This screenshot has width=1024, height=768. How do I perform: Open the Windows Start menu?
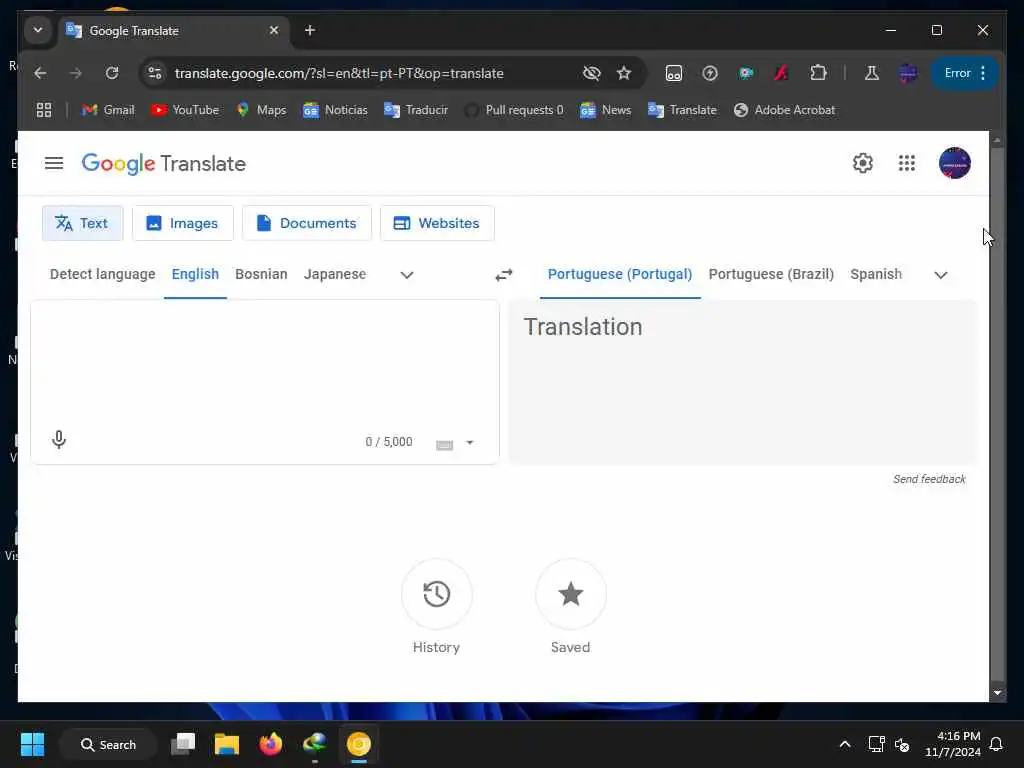point(32,744)
